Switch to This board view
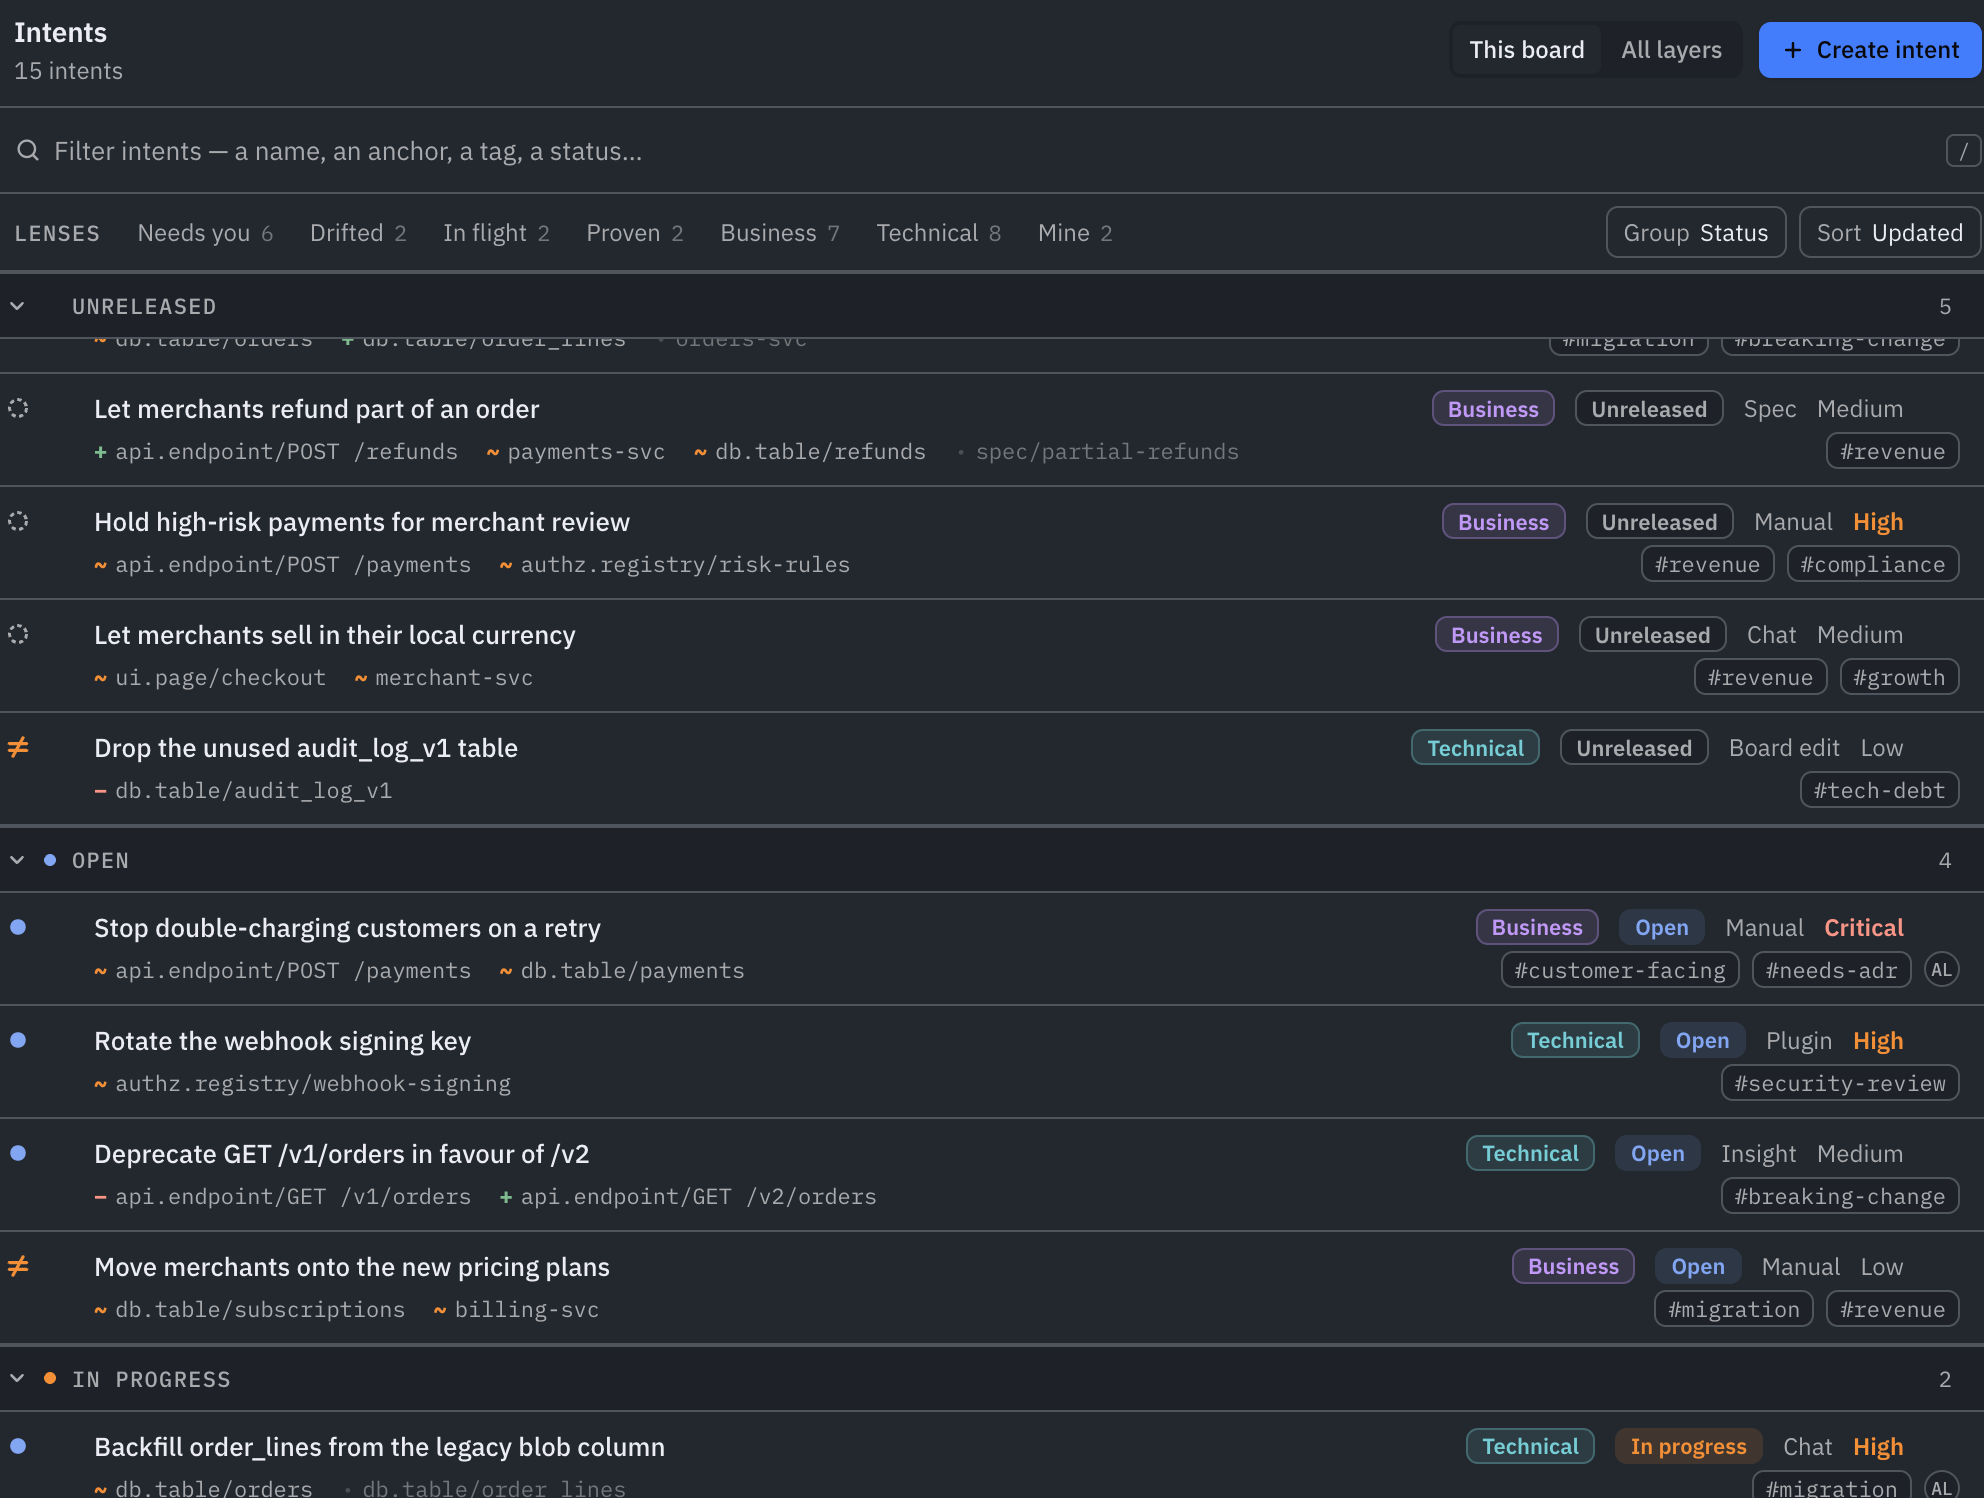This screenshot has width=1984, height=1498. pos(1526,50)
